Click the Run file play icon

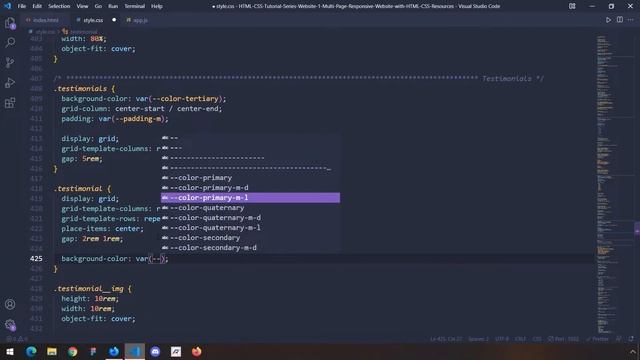pos(608,20)
